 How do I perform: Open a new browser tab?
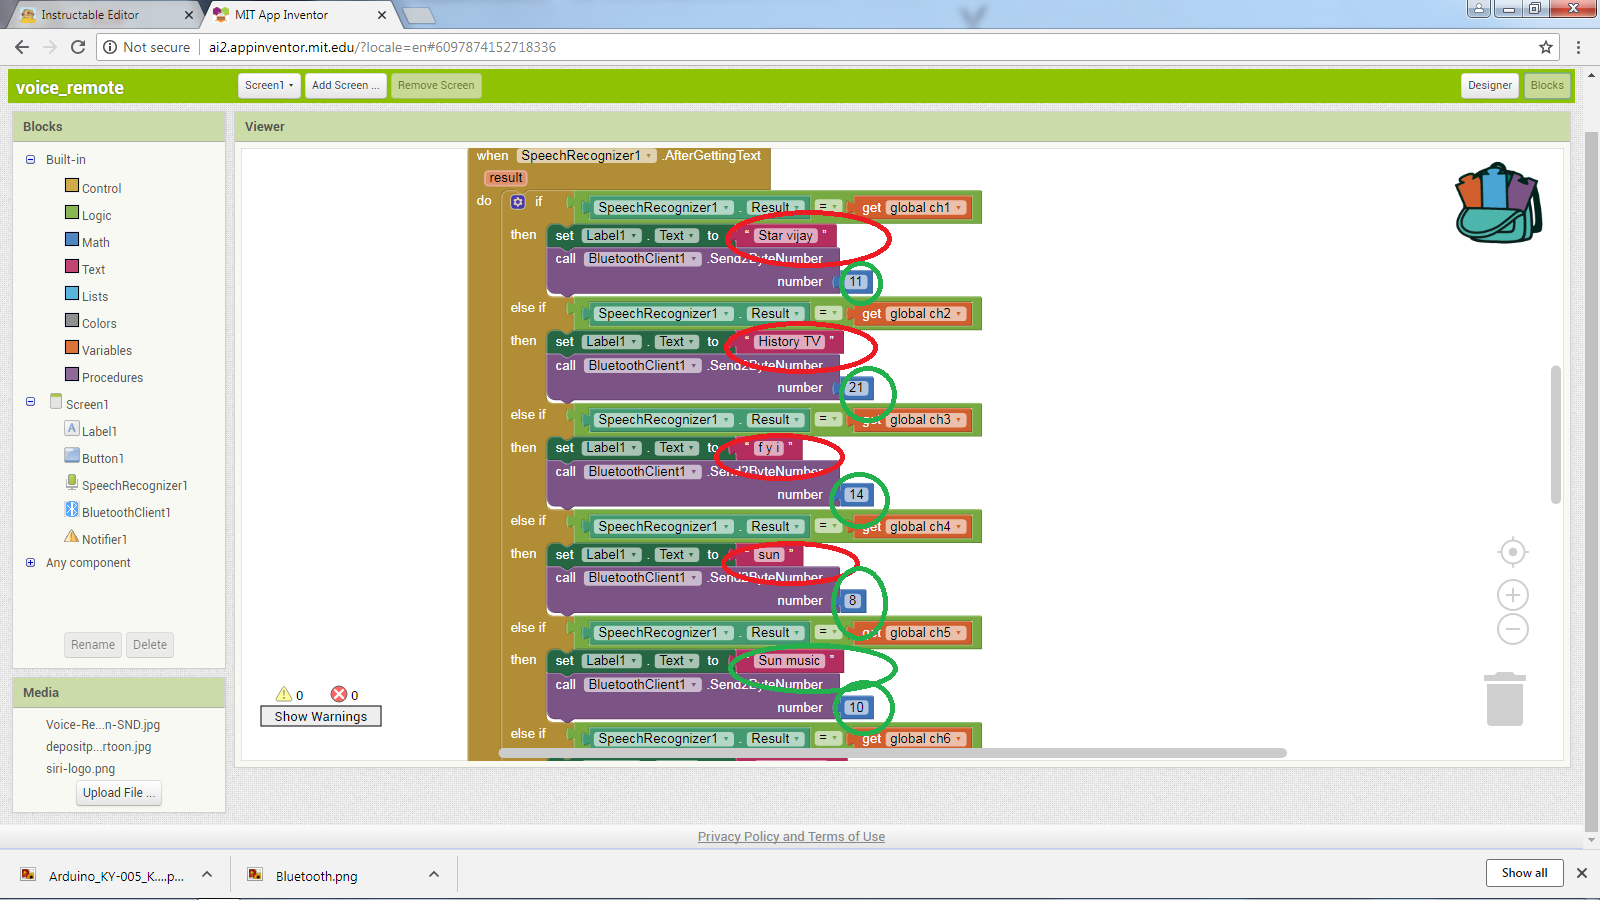click(x=418, y=15)
